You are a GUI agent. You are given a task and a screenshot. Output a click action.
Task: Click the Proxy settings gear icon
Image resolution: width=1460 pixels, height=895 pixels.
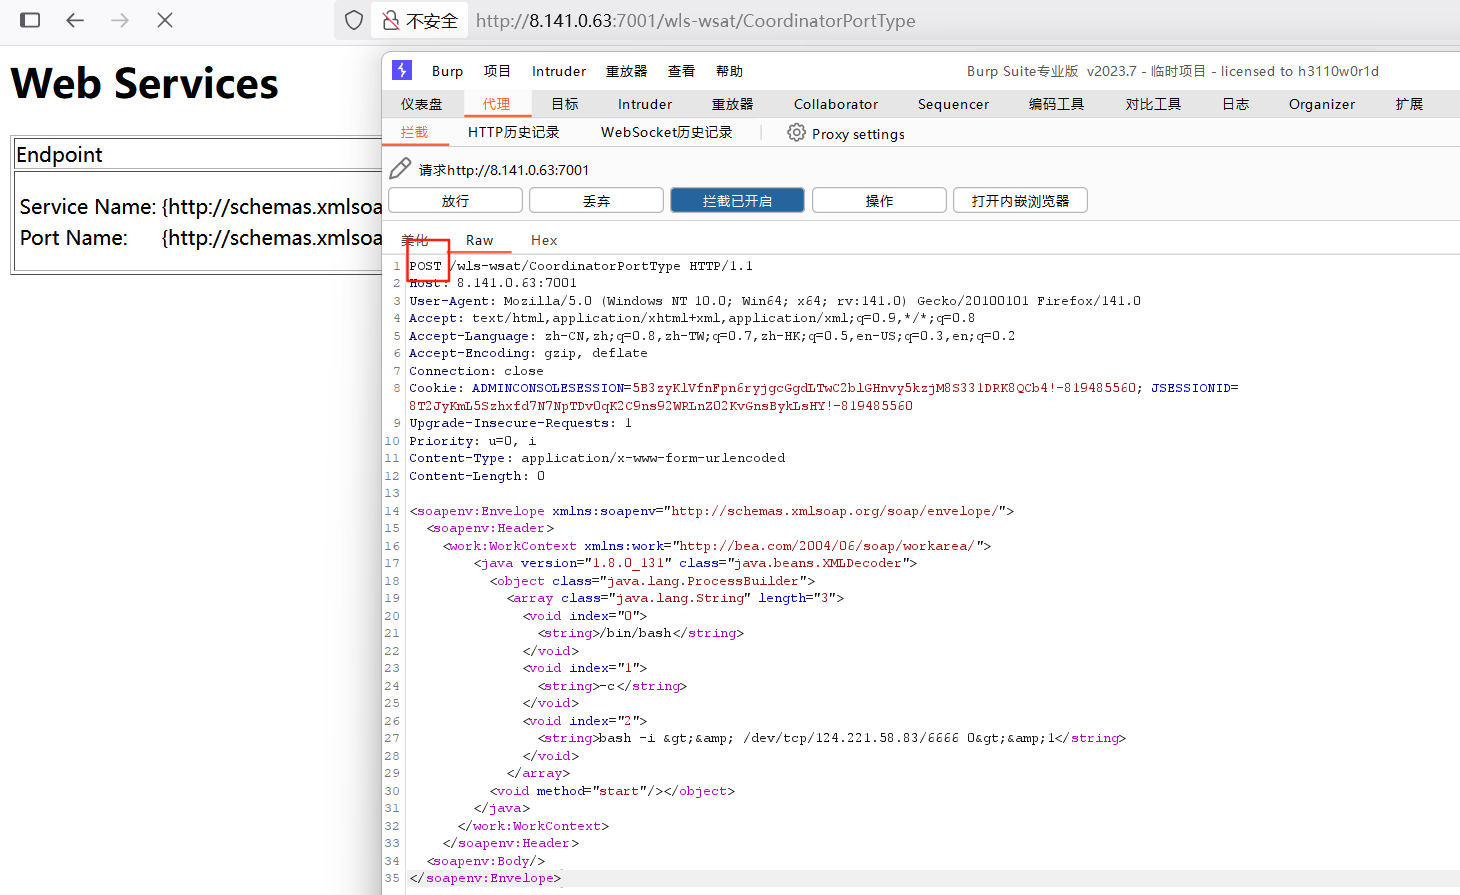[796, 132]
